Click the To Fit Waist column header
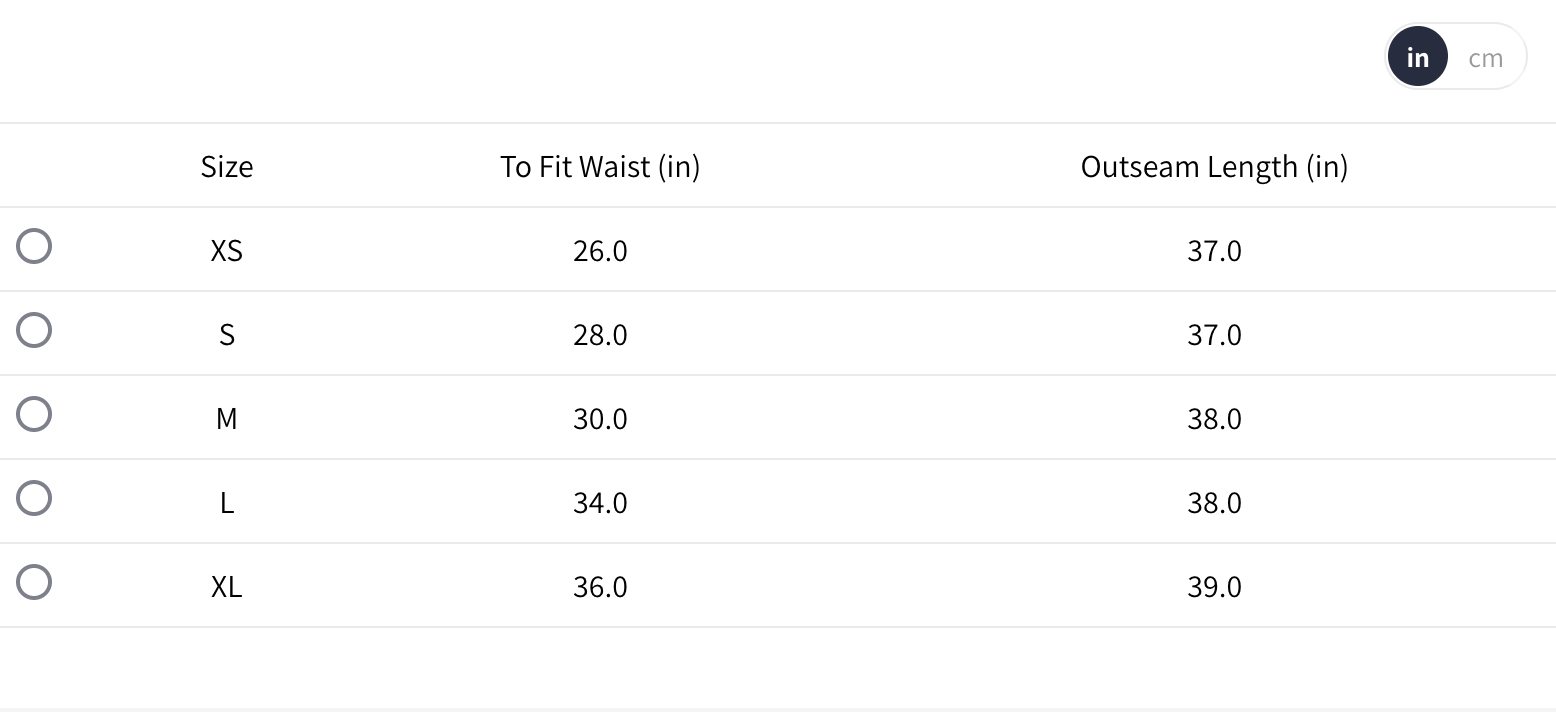 point(600,166)
